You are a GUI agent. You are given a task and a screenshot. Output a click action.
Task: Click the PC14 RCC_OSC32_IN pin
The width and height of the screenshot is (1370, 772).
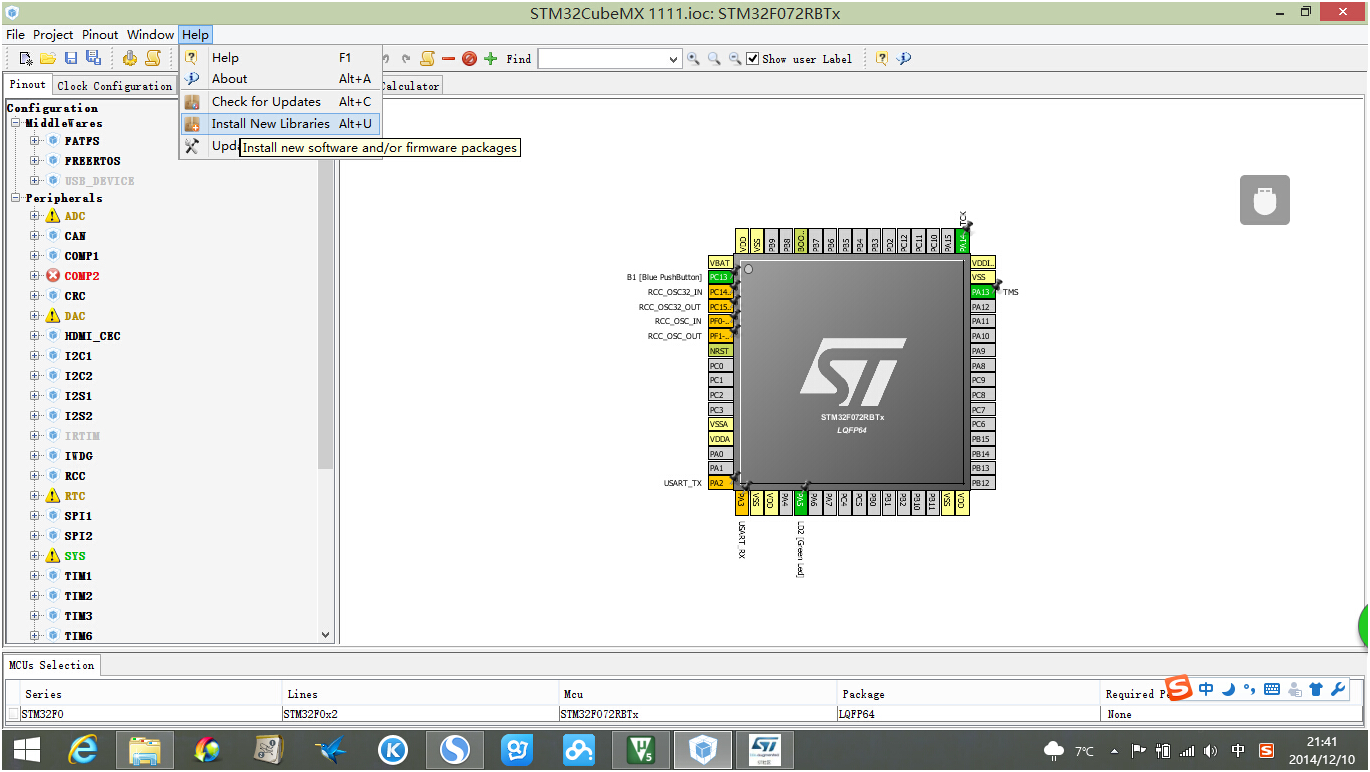click(720, 292)
